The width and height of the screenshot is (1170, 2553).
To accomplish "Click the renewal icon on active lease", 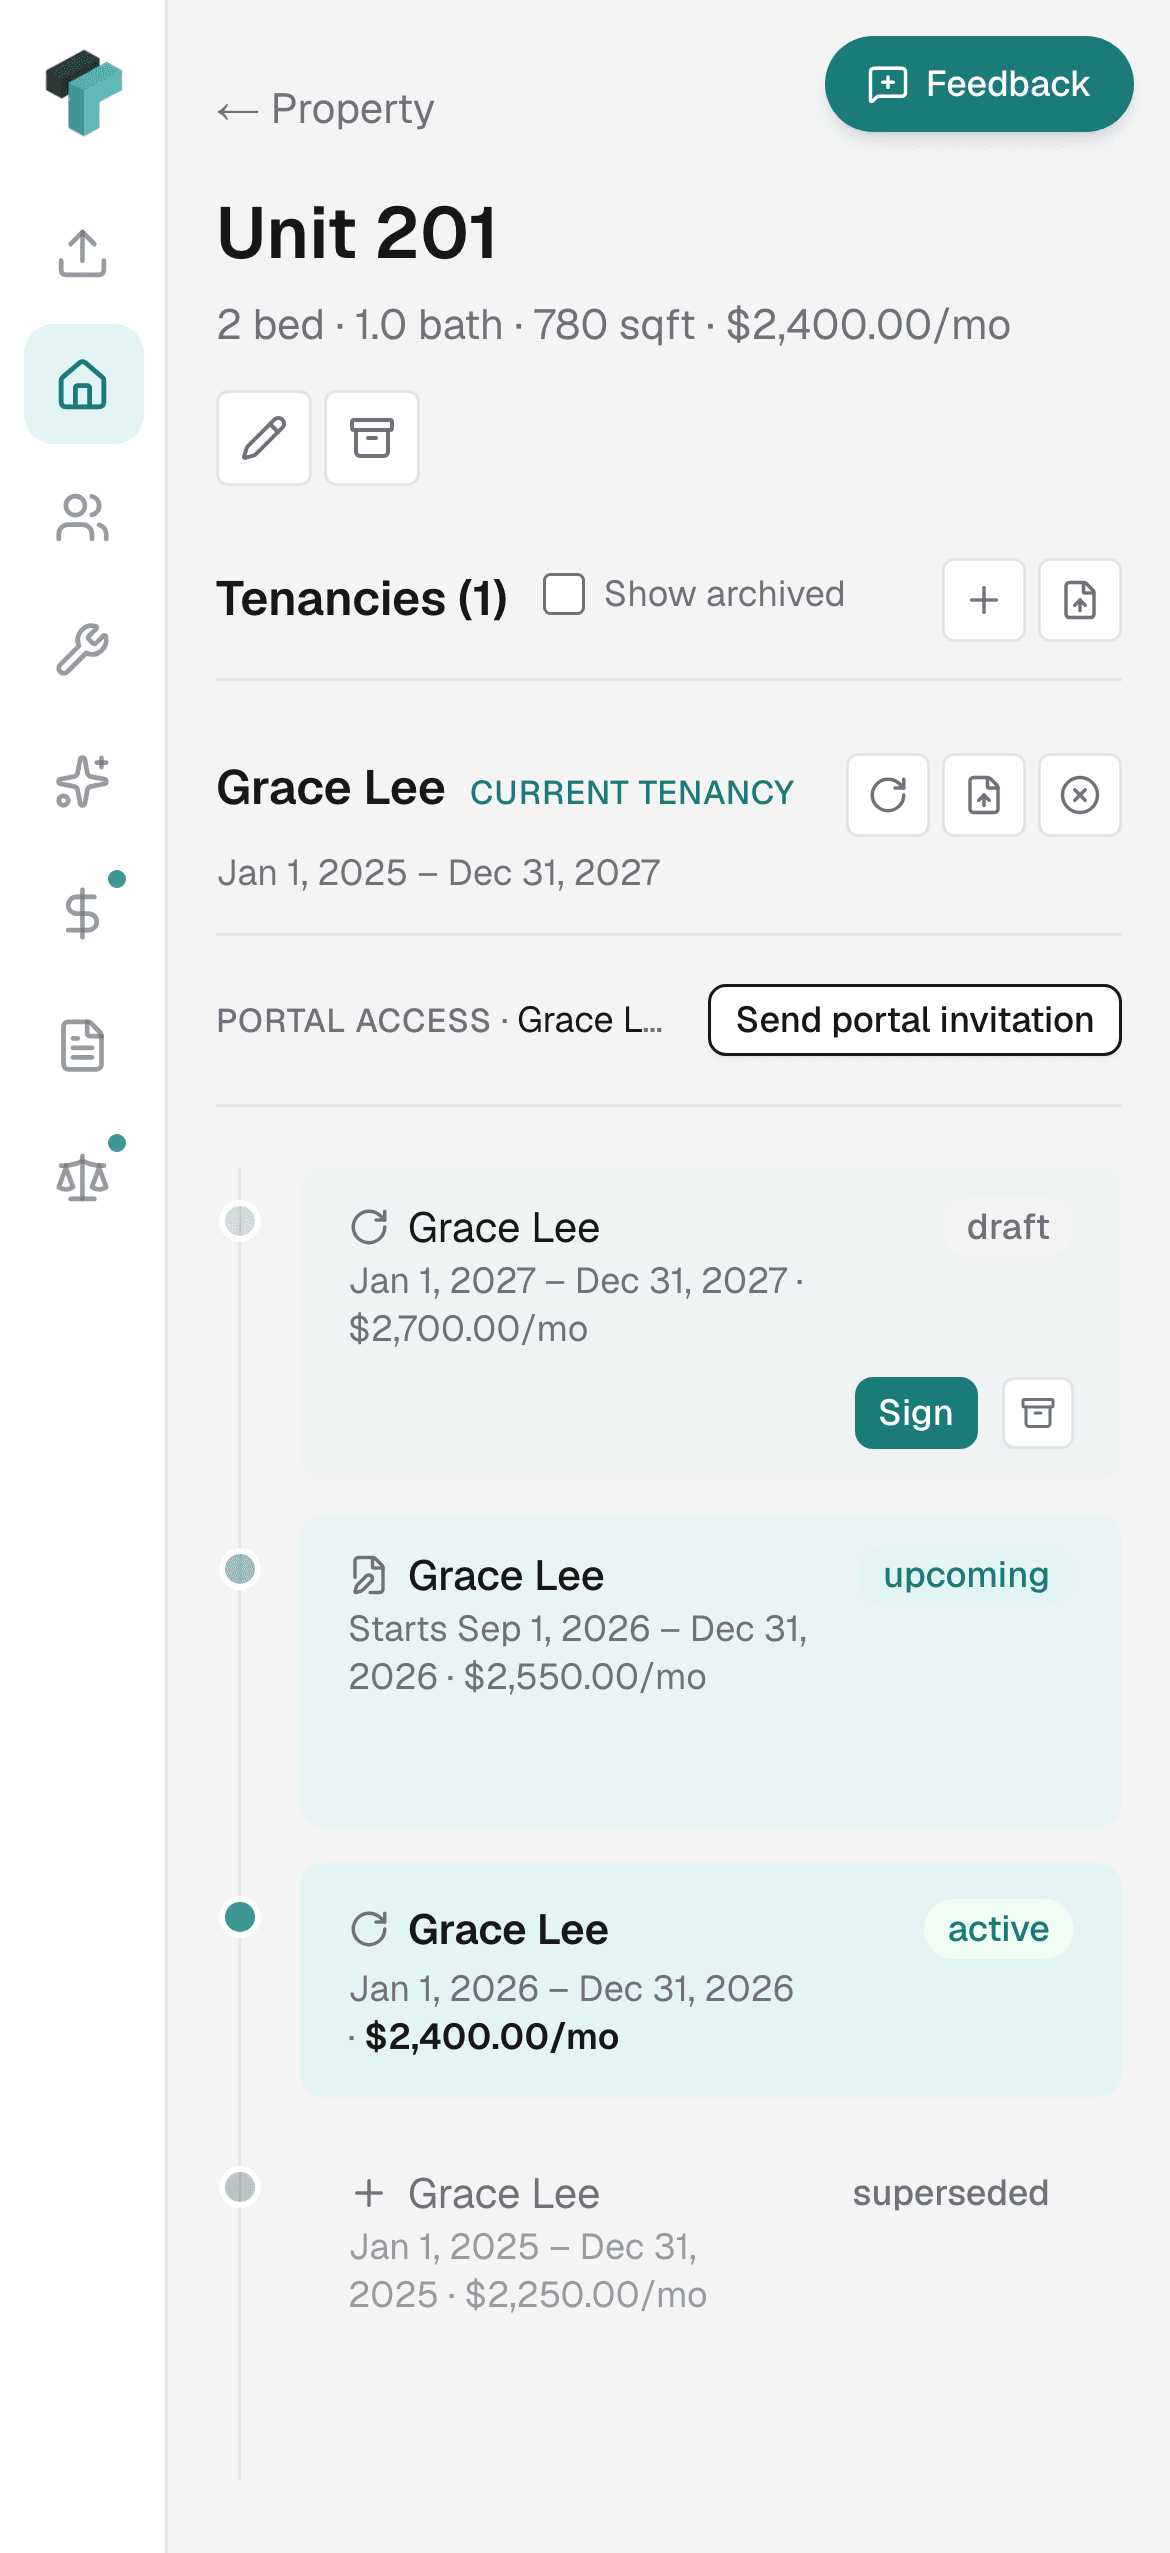I will click(369, 1929).
